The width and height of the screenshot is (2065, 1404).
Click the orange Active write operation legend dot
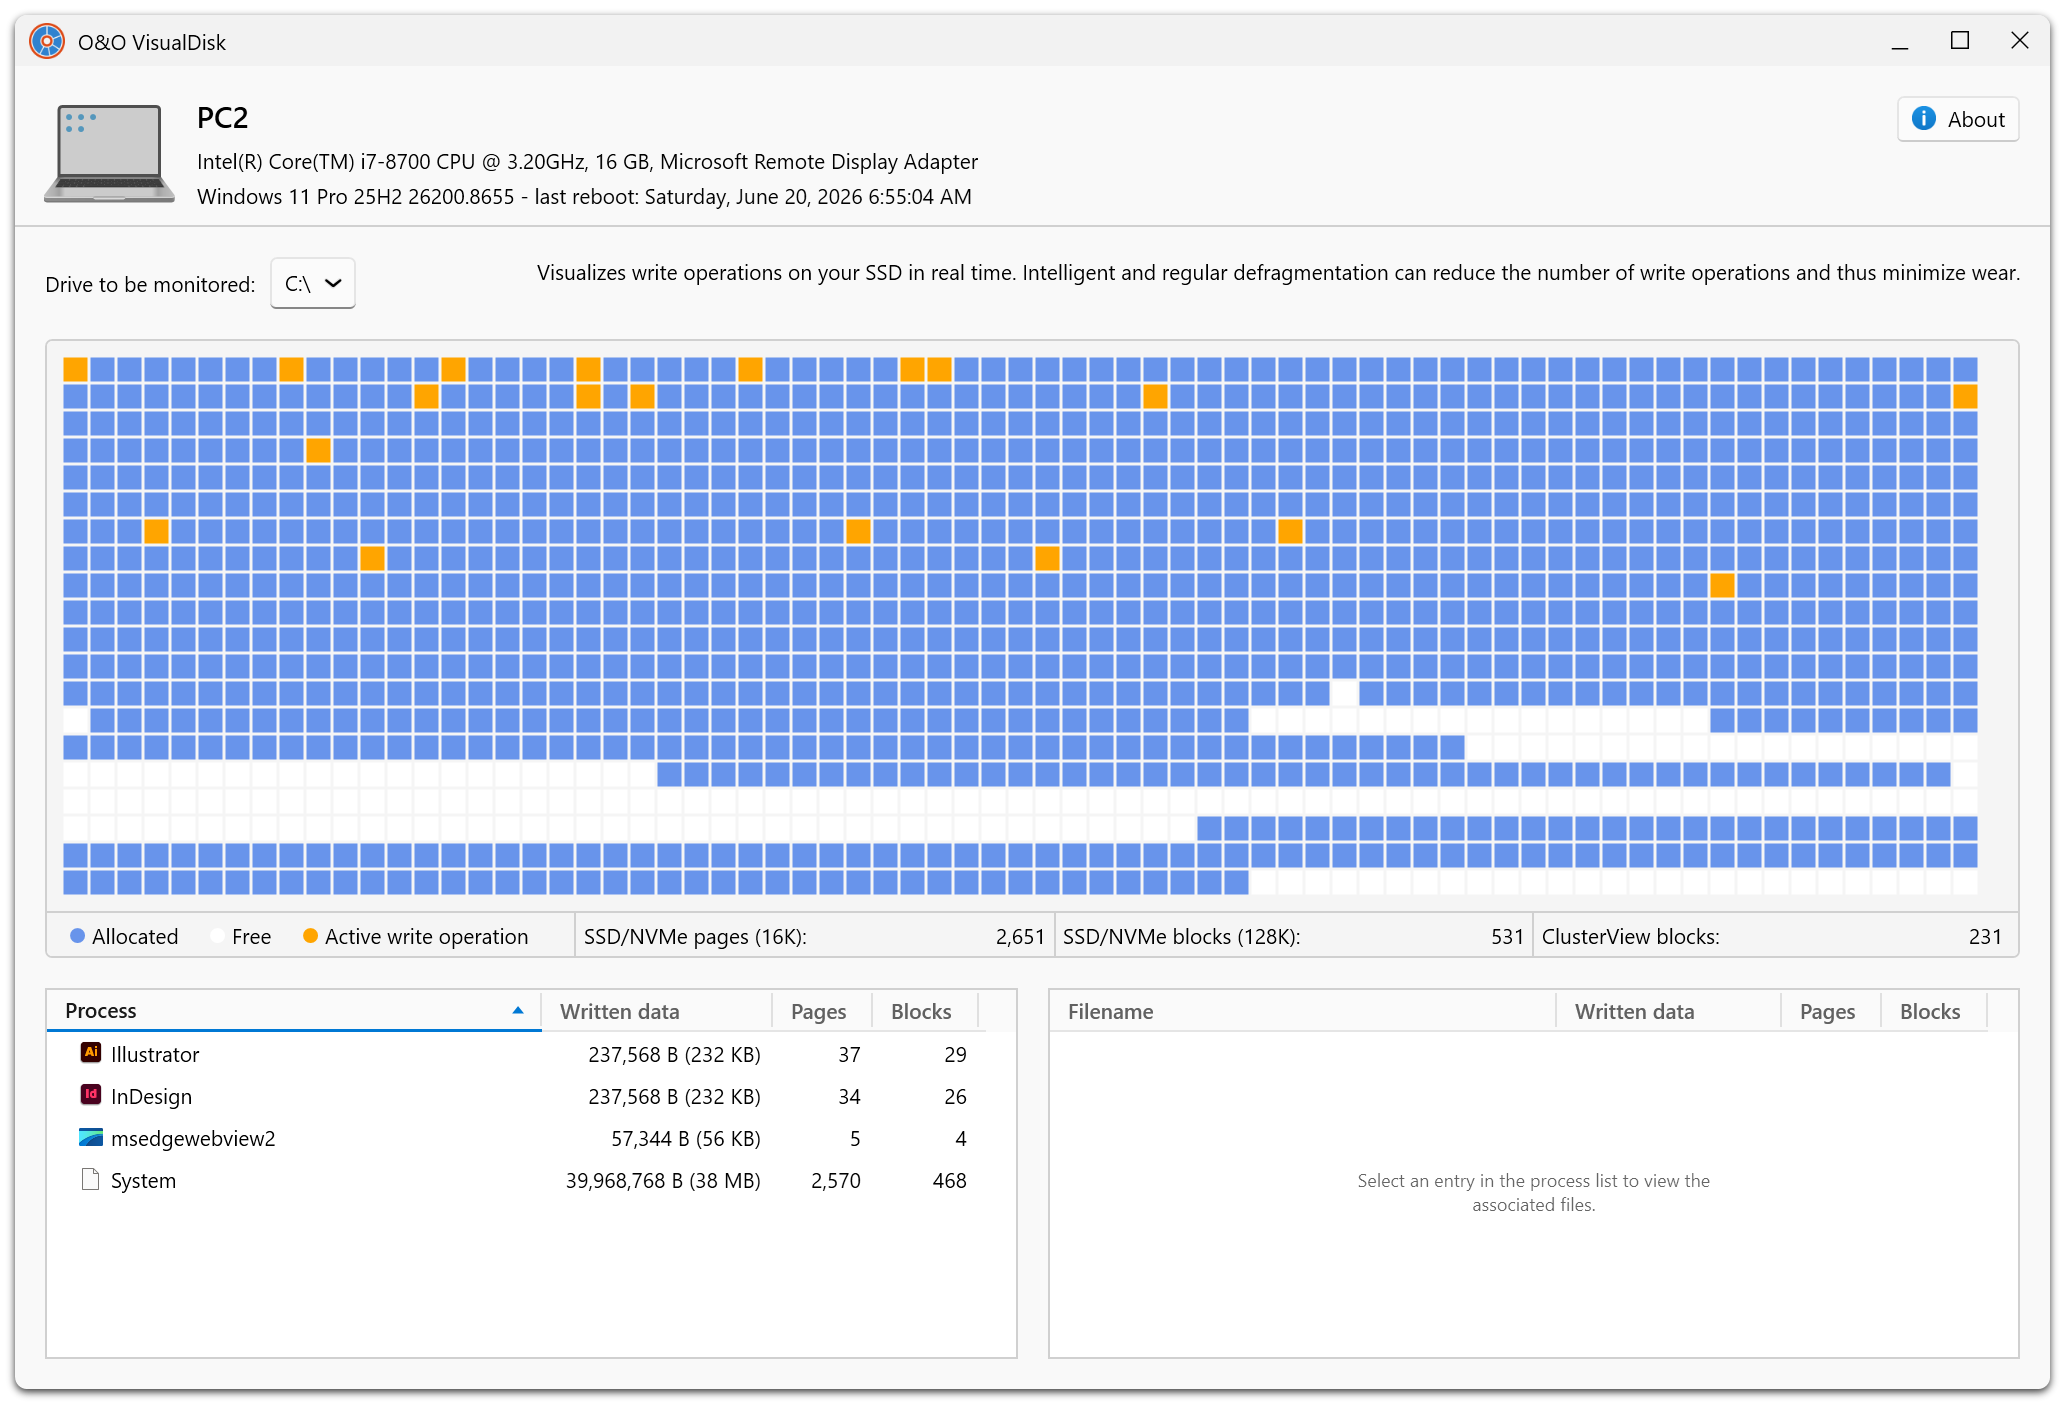(x=310, y=936)
